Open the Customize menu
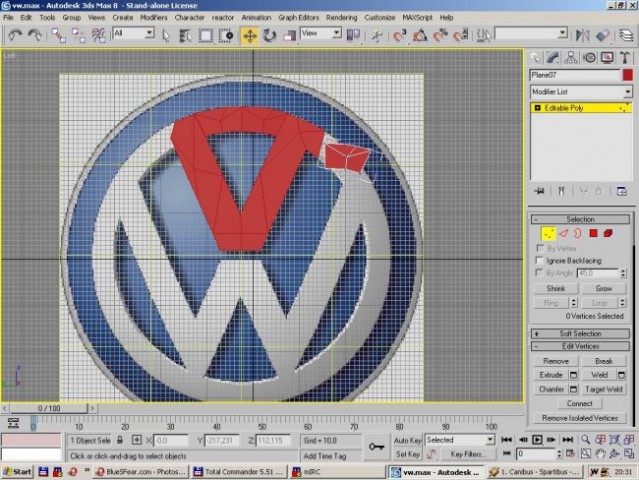Image resolution: width=639 pixels, height=480 pixels. [x=379, y=18]
